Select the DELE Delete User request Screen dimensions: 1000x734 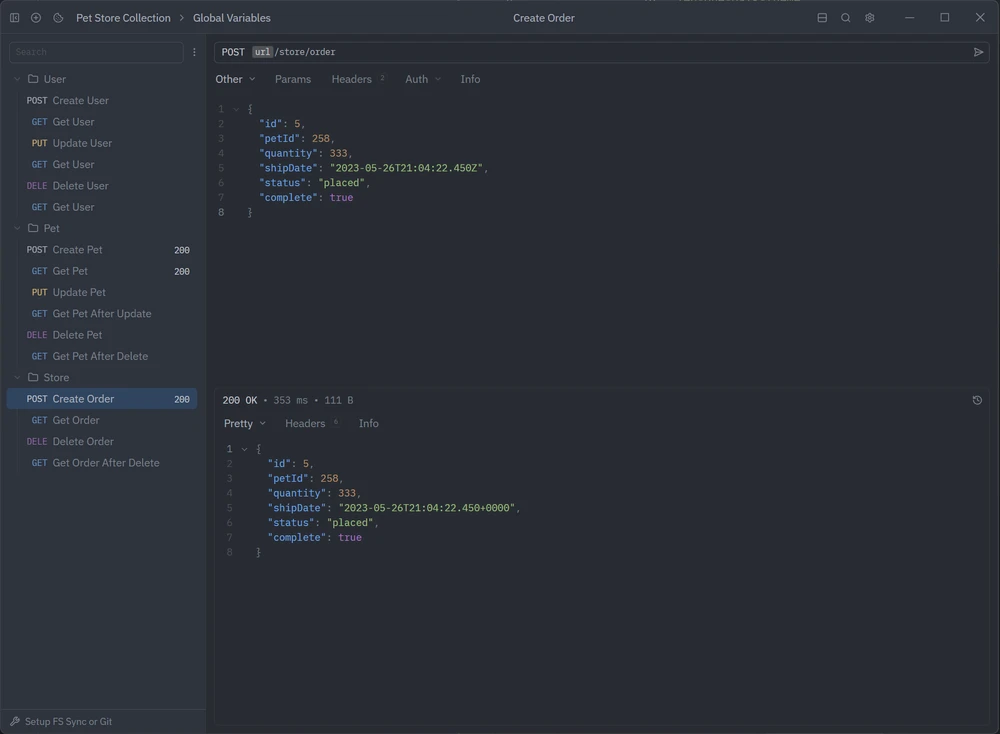point(102,186)
